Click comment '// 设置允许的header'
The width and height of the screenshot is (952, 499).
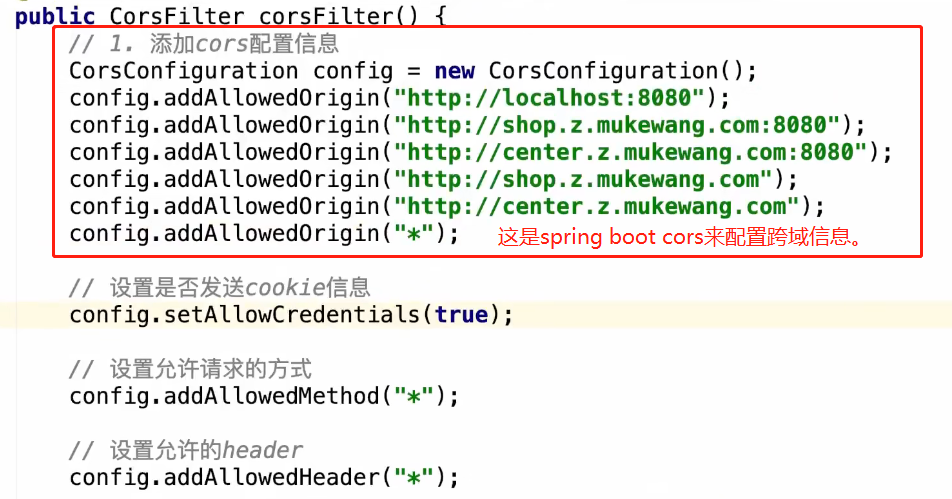186,450
